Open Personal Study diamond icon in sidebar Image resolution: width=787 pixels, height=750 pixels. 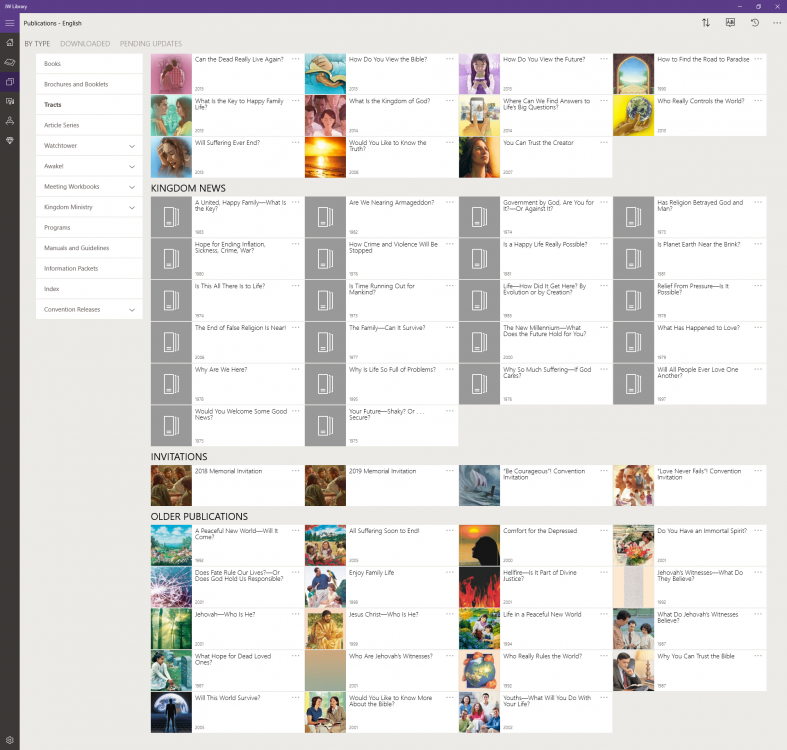tap(10, 141)
